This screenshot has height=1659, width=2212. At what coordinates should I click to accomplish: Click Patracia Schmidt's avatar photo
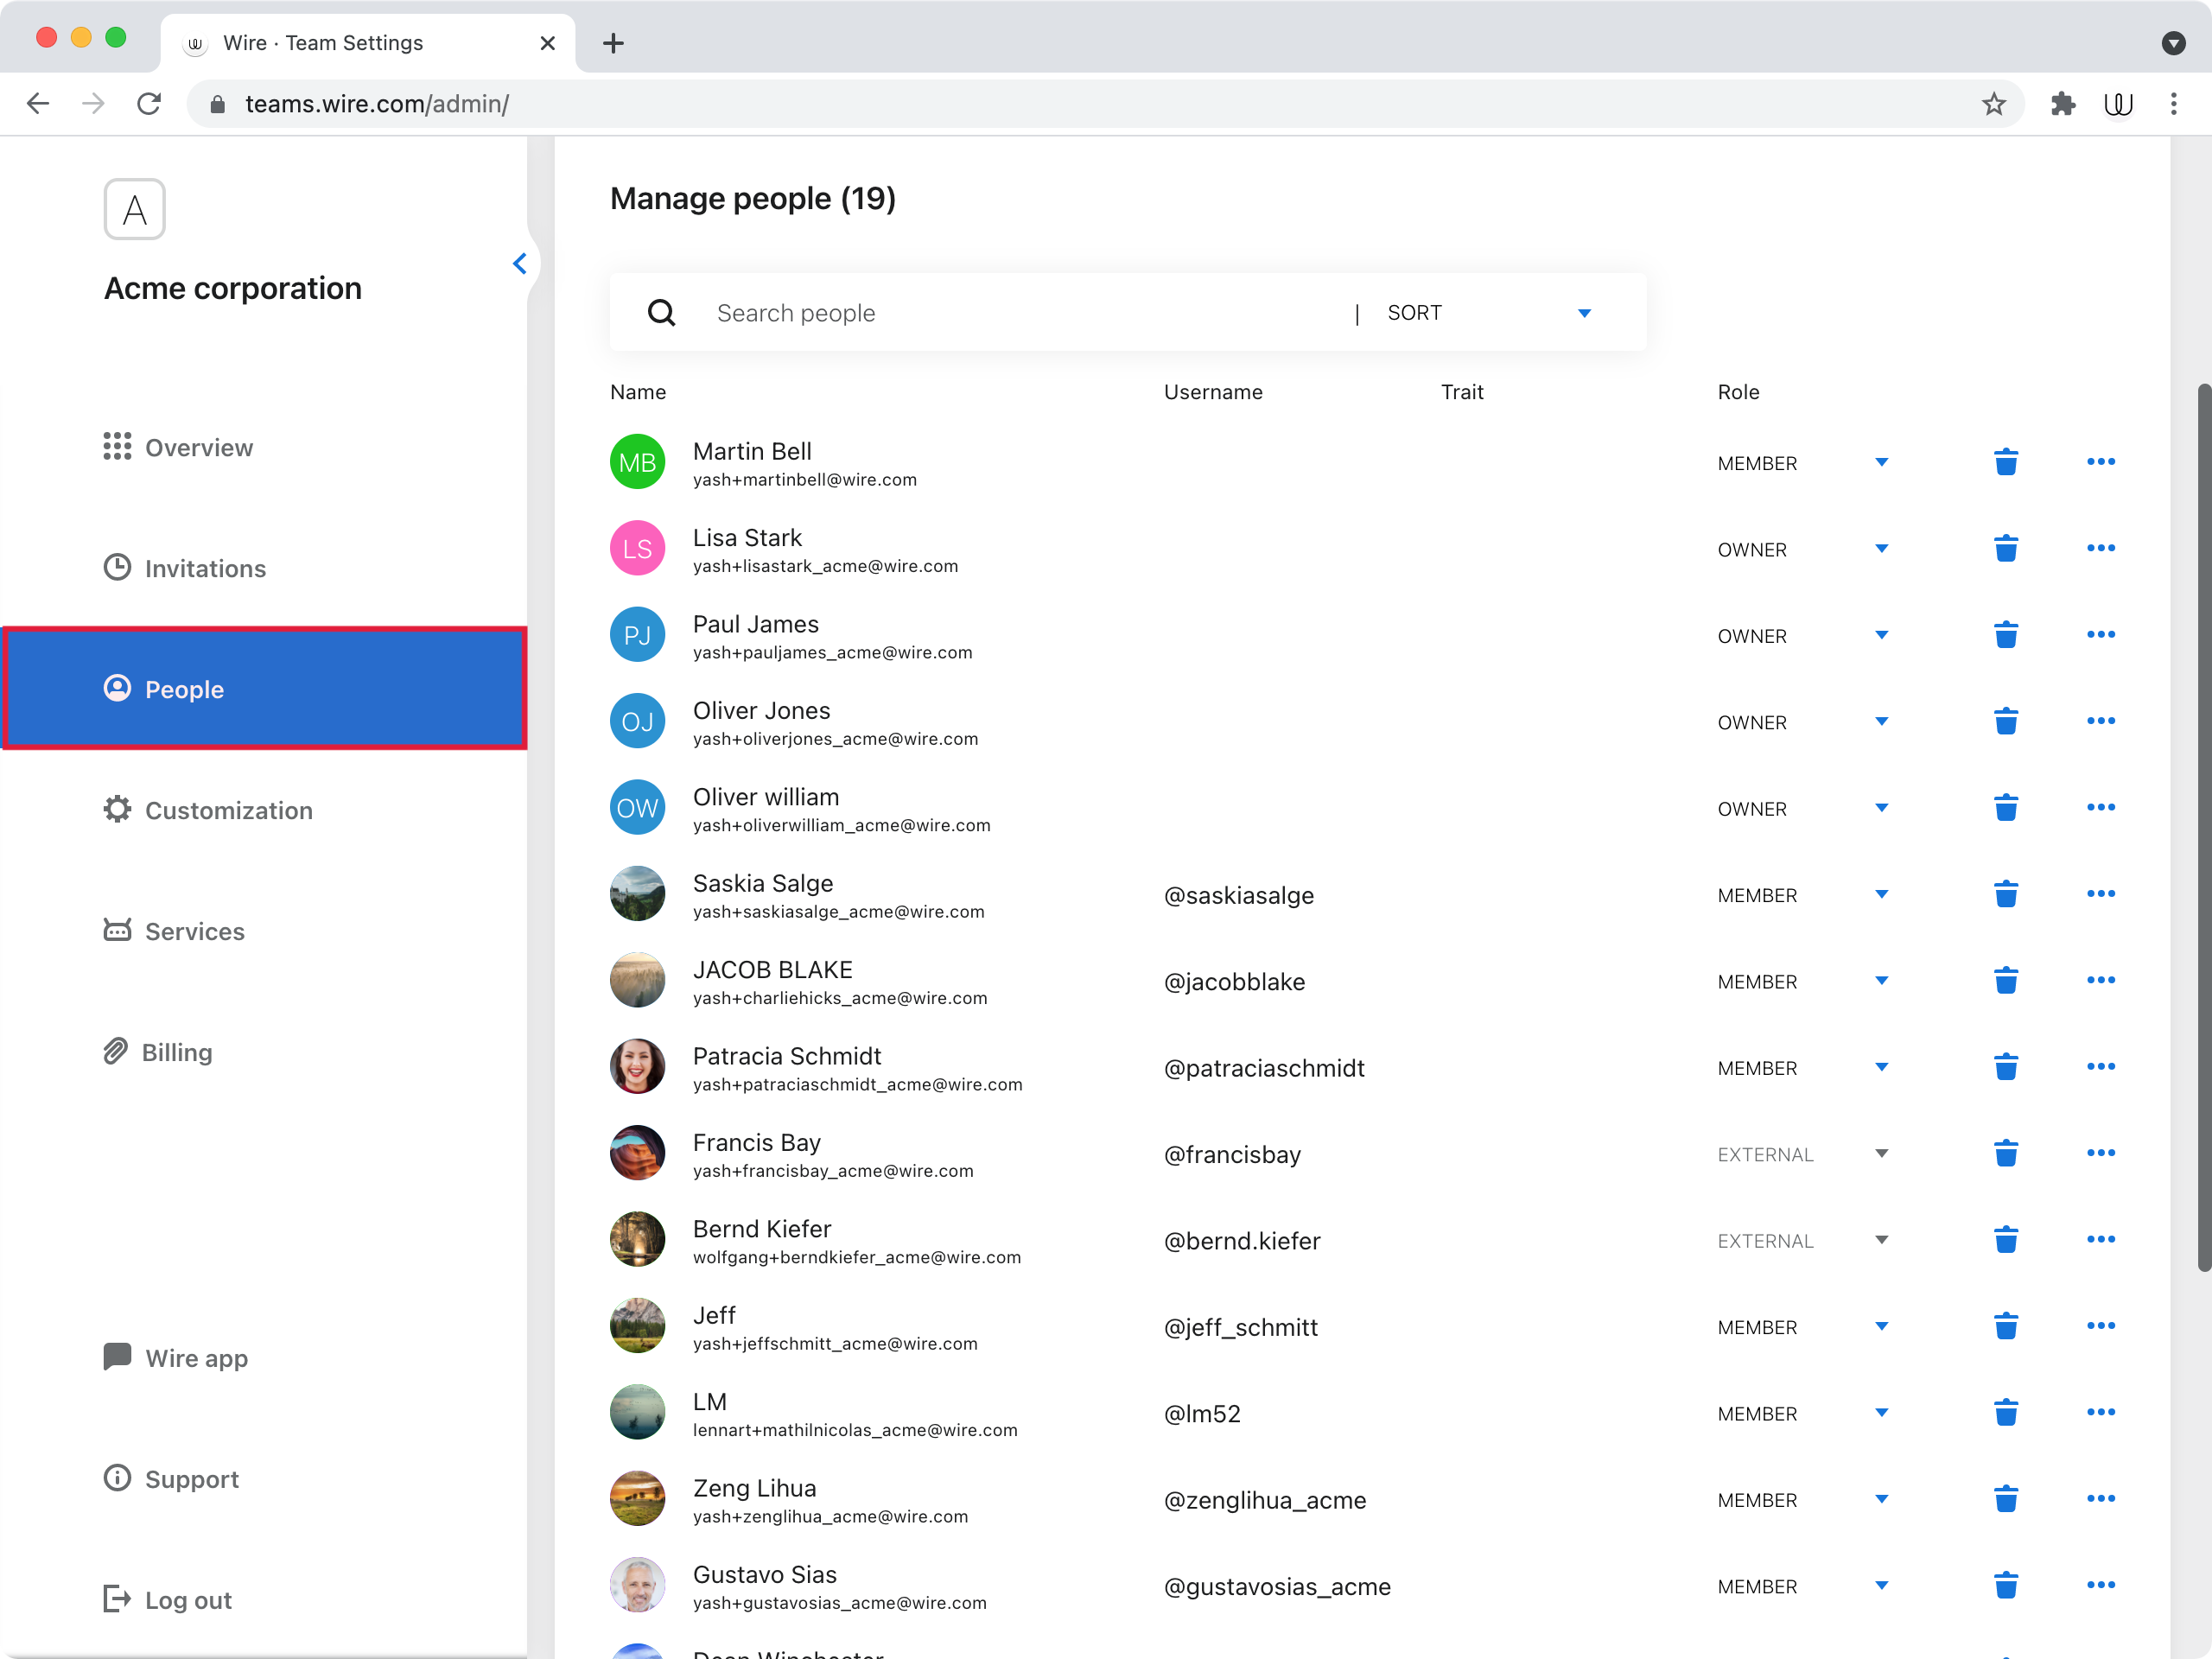637,1066
